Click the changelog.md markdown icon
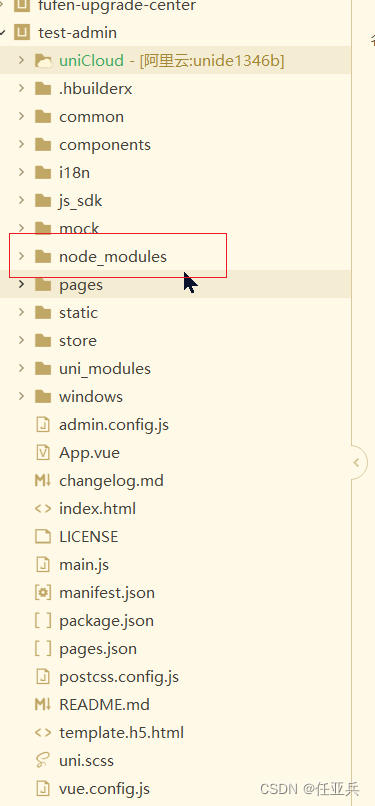 click(43, 481)
